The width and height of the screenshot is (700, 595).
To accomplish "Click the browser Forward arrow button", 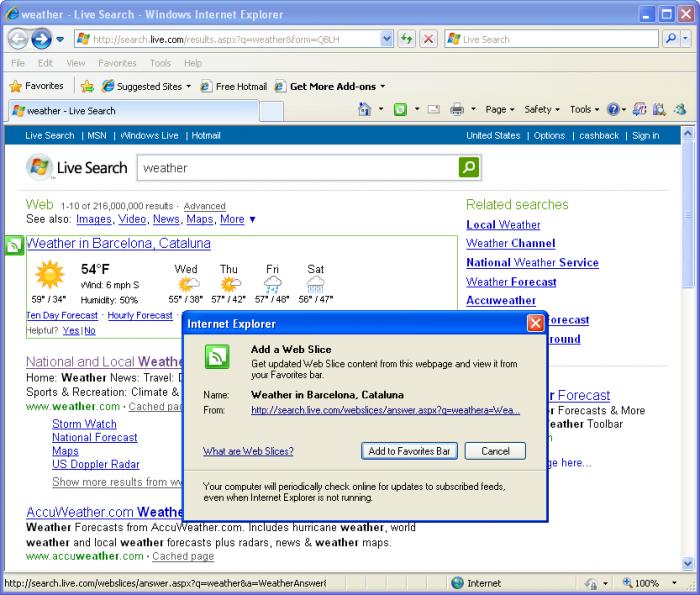I will [x=41, y=39].
